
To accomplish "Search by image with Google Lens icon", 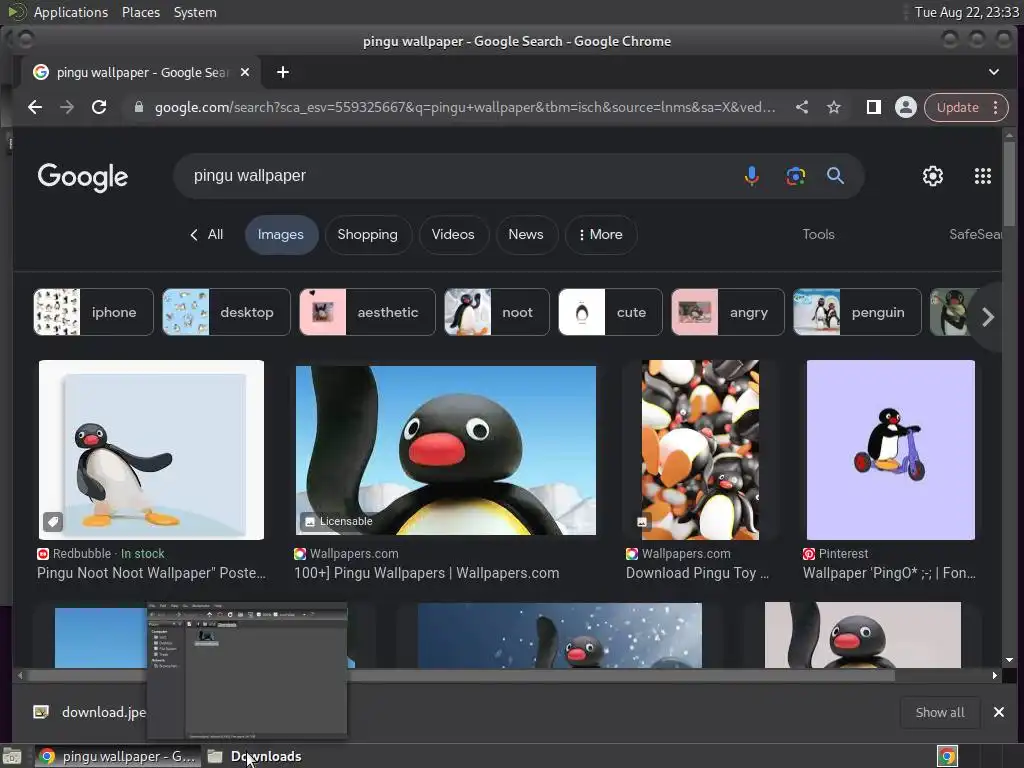I will click(795, 176).
